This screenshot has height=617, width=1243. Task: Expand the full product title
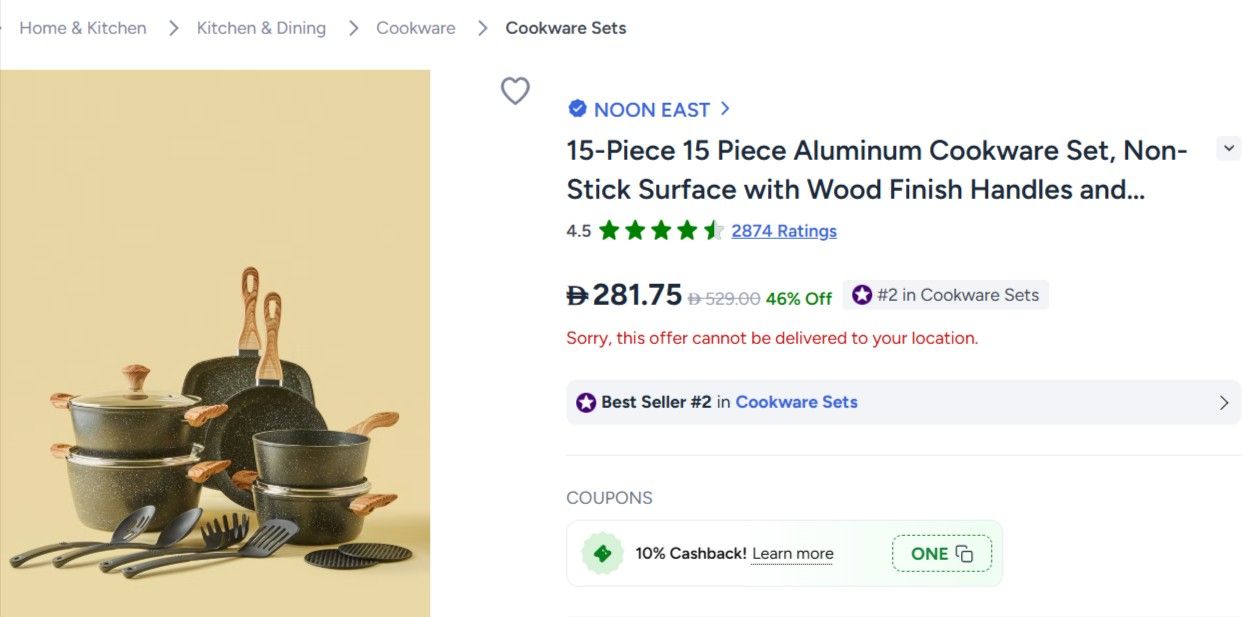point(1228,149)
